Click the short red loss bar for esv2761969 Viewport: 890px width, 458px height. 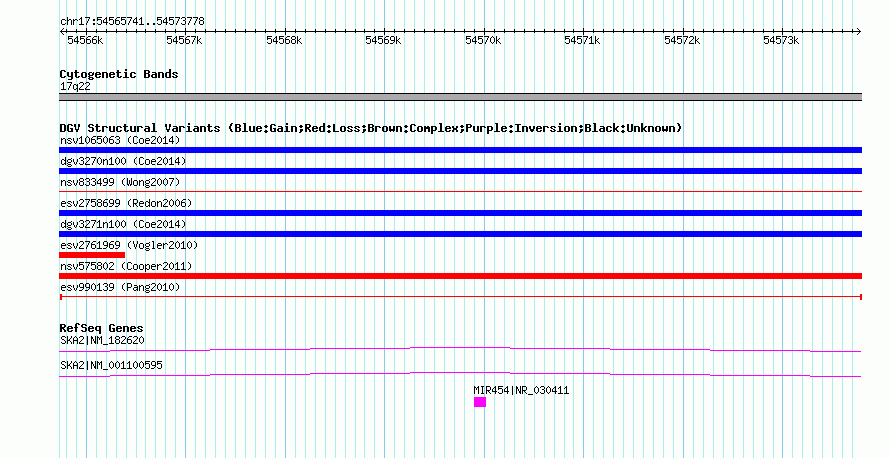coord(92,255)
